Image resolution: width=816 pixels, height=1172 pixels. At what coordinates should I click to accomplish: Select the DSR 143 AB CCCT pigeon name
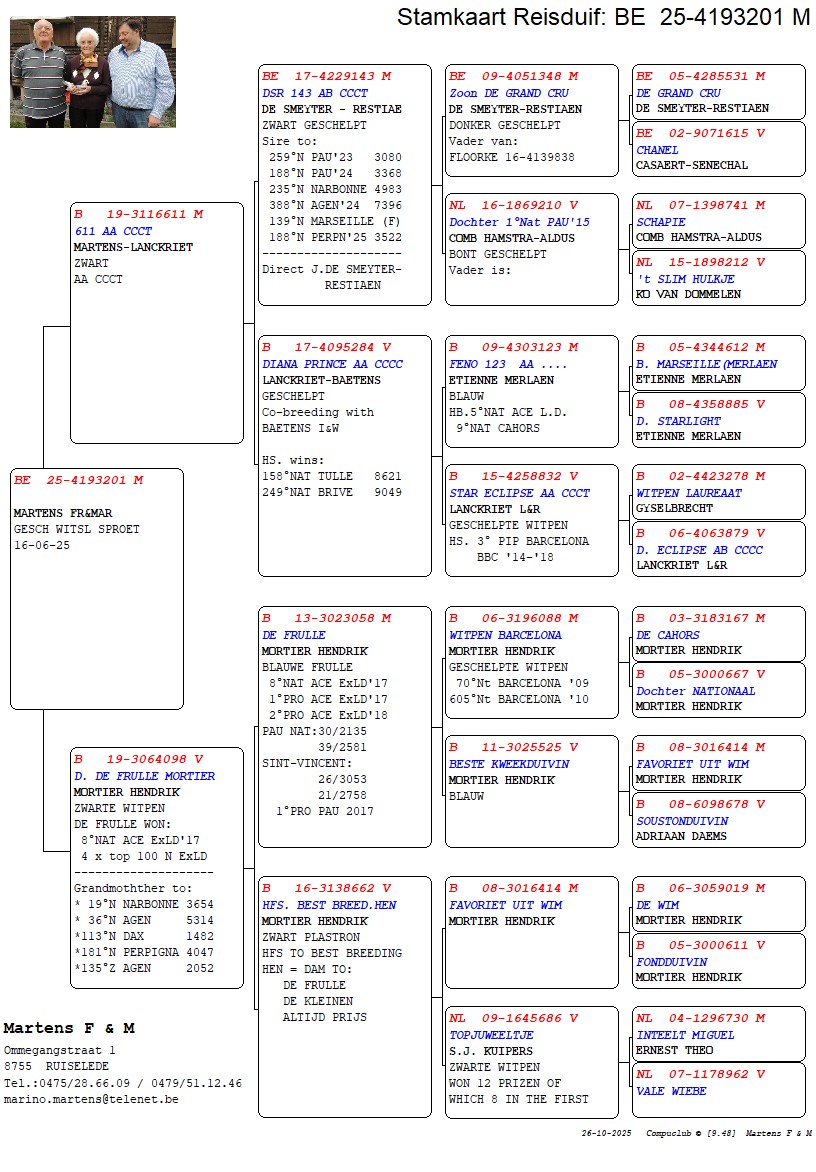point(315,93)
